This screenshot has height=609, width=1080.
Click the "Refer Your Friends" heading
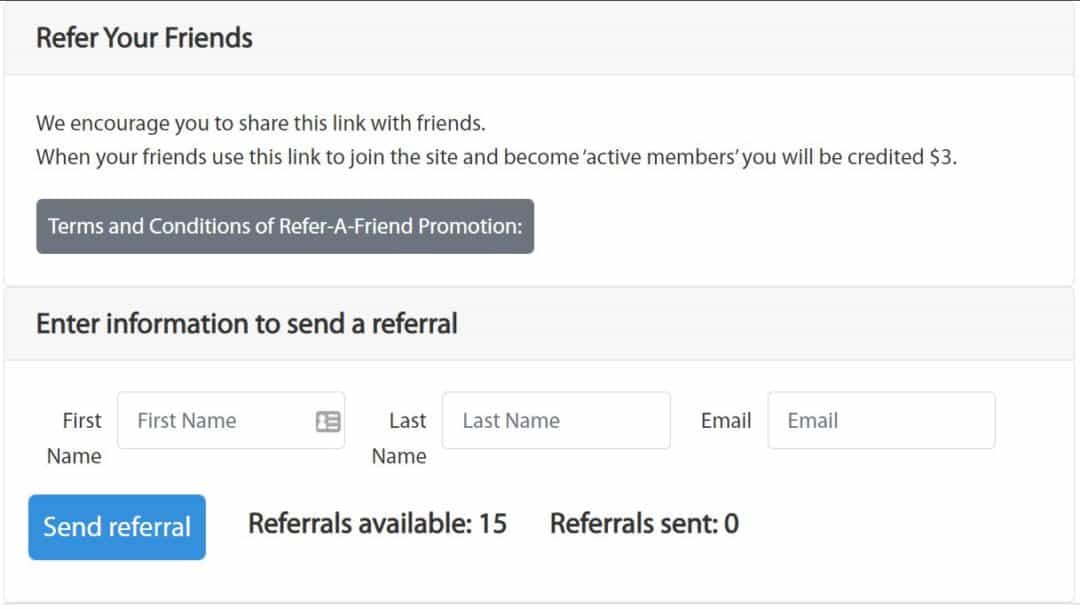point(144,38)
